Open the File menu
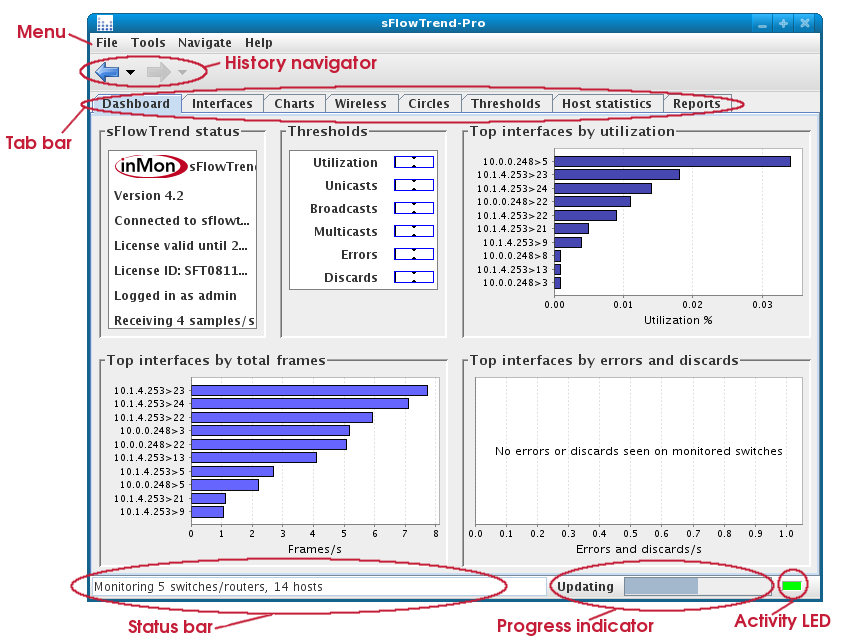 107,42
